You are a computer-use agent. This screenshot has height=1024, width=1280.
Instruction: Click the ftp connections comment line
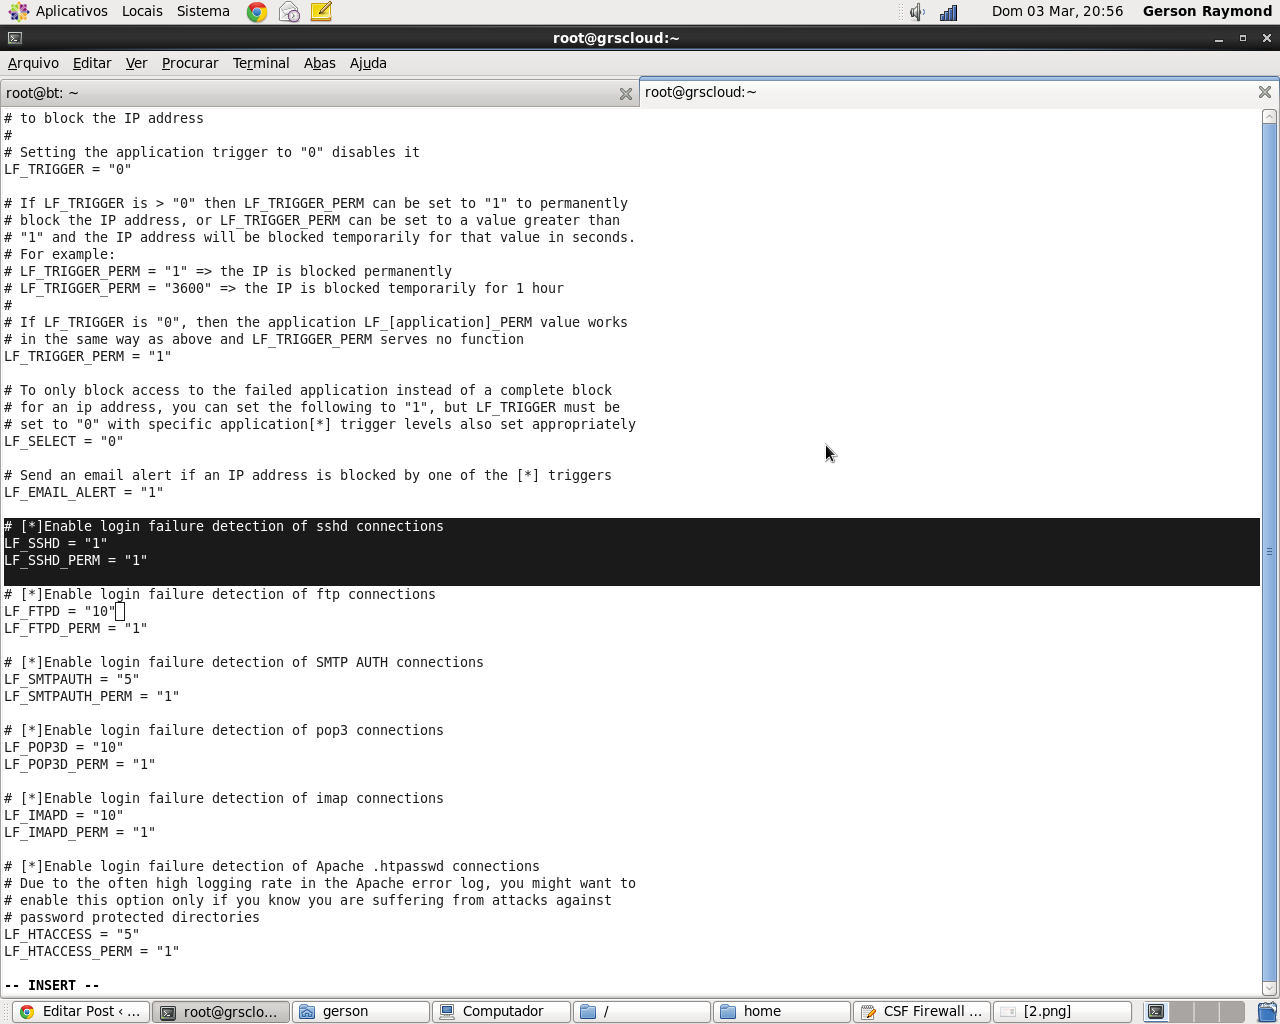click(x=220, y=594)
